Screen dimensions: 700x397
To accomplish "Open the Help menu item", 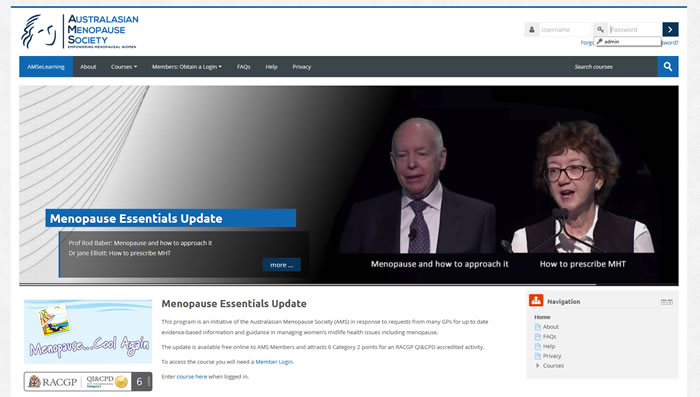I will 271,67.
